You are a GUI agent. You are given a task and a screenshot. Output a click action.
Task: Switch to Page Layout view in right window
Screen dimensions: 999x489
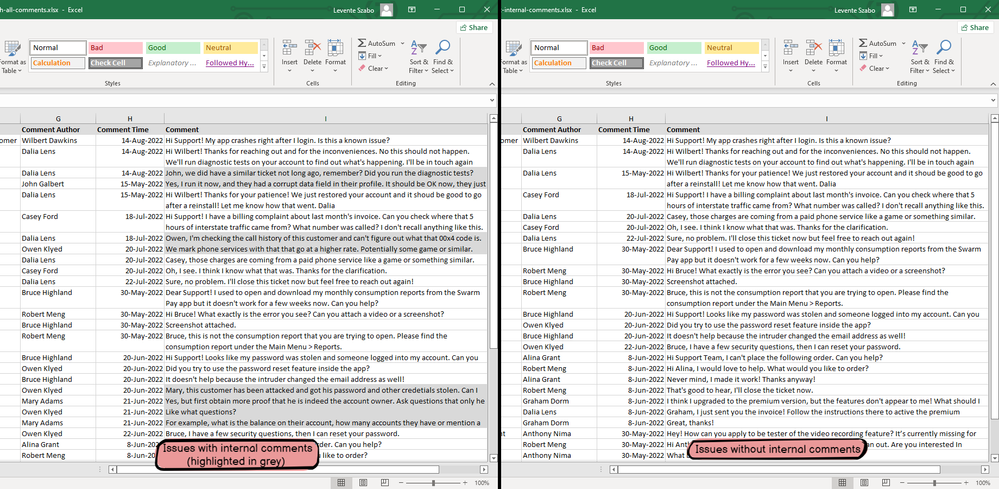[x=865, y=482]
